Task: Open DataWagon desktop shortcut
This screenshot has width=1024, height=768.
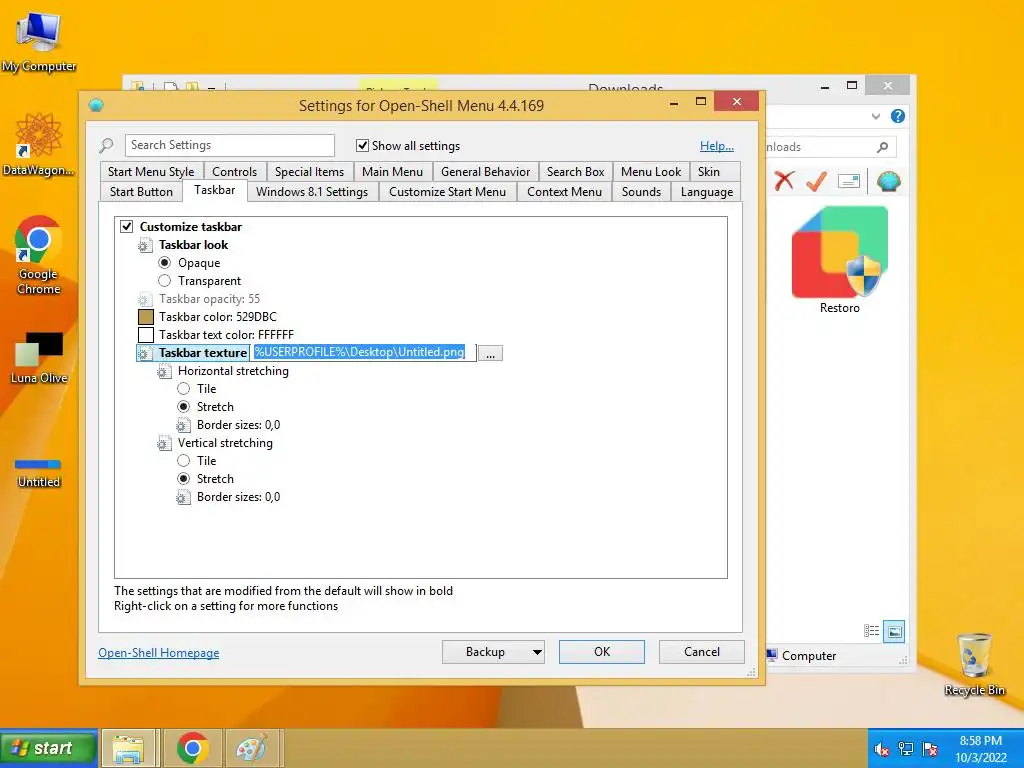Action: 39,144
